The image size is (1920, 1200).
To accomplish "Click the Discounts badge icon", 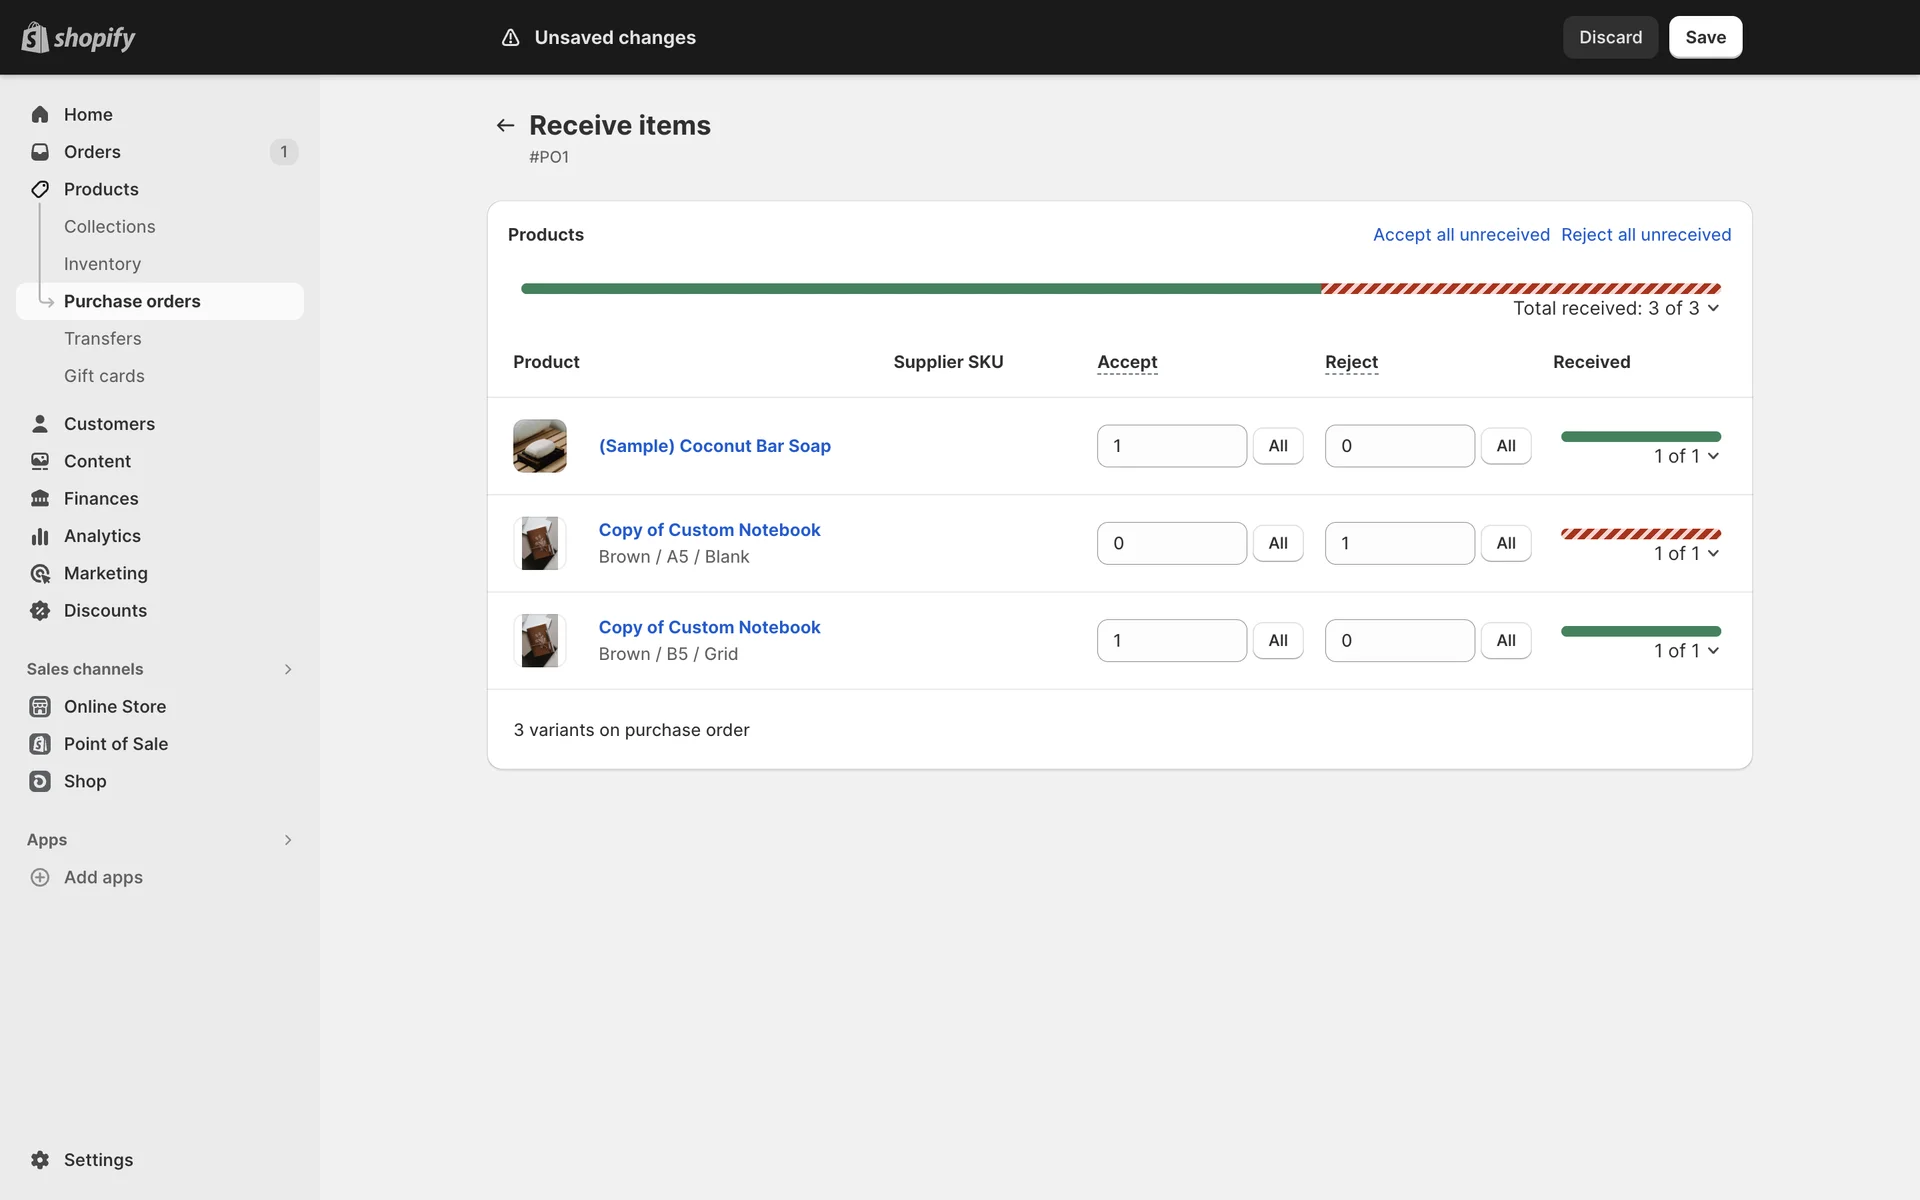I will coord(40,610).
